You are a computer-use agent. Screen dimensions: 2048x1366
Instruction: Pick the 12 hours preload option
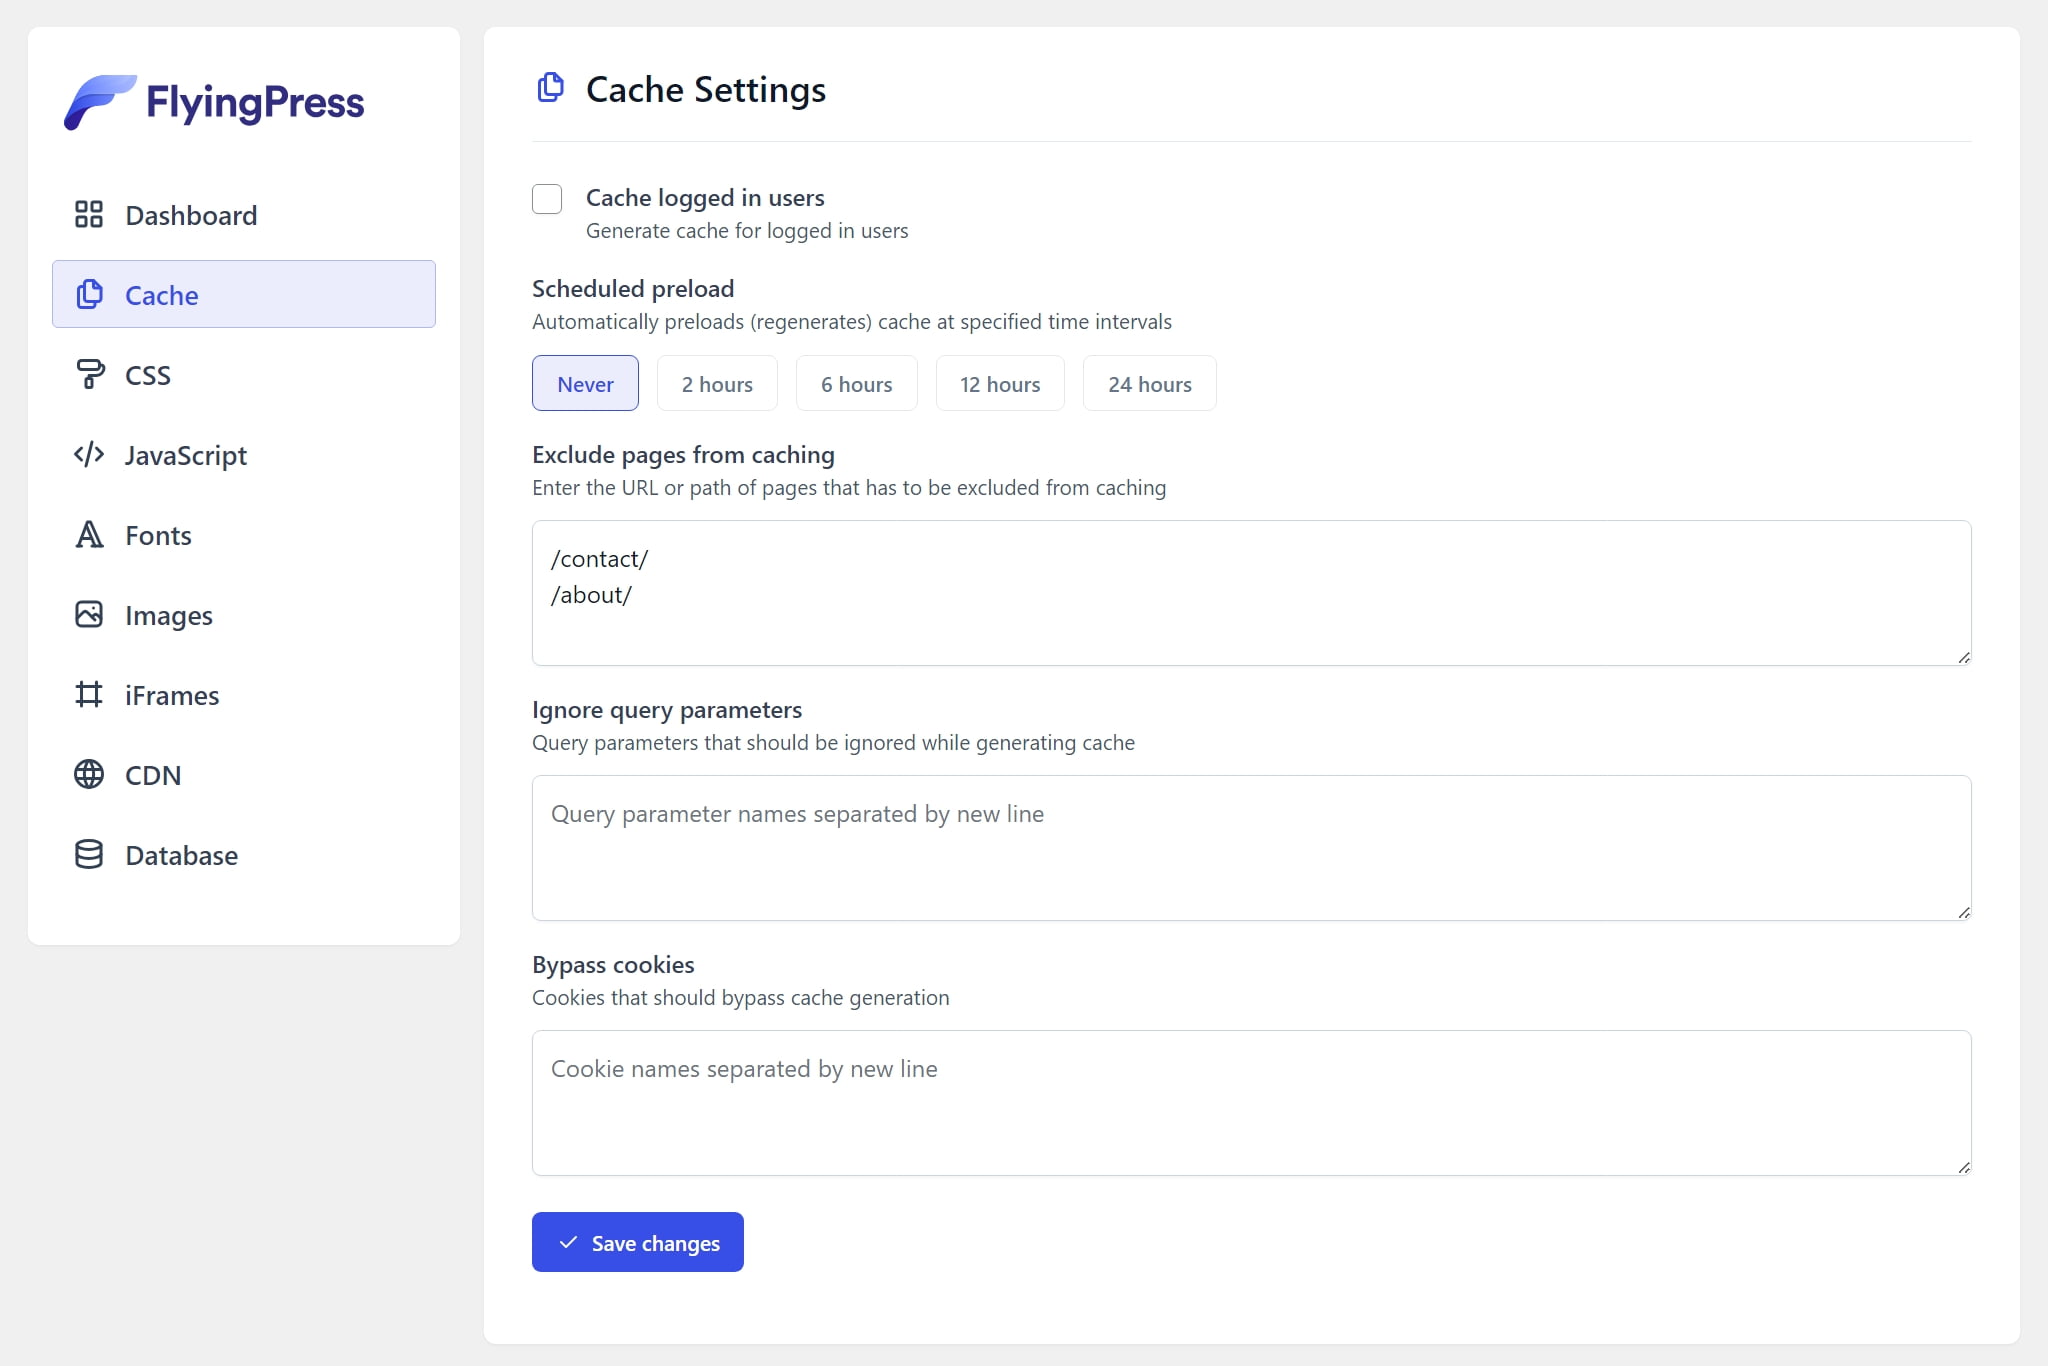[x=1000, y=383]
